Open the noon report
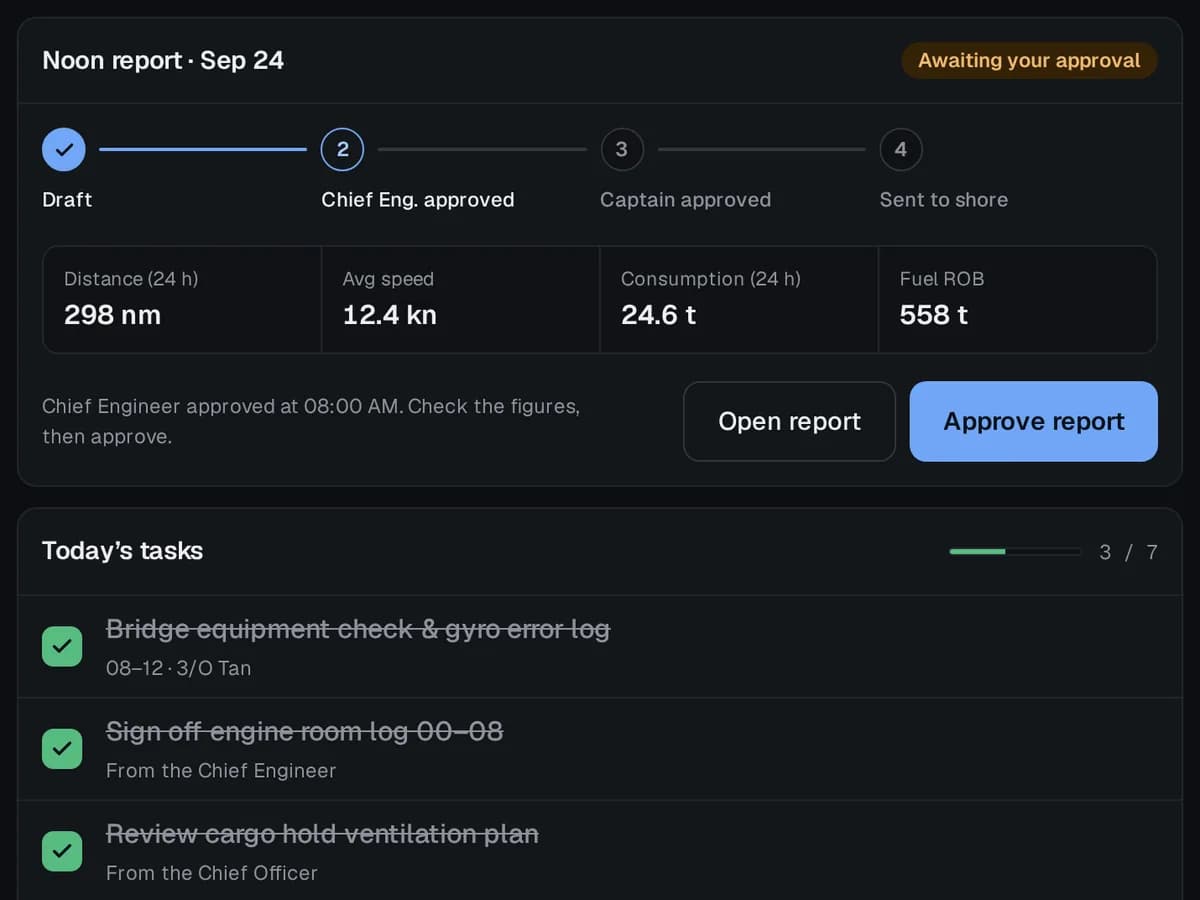 pyautogui.click(x=789, y=421)
